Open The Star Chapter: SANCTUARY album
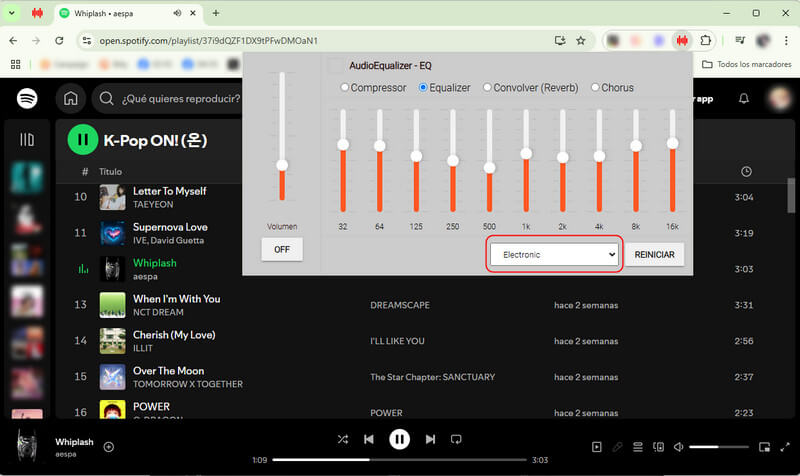The height and width of the screenshot is (476, 800). pyautogui.click(x=433, y=377)
